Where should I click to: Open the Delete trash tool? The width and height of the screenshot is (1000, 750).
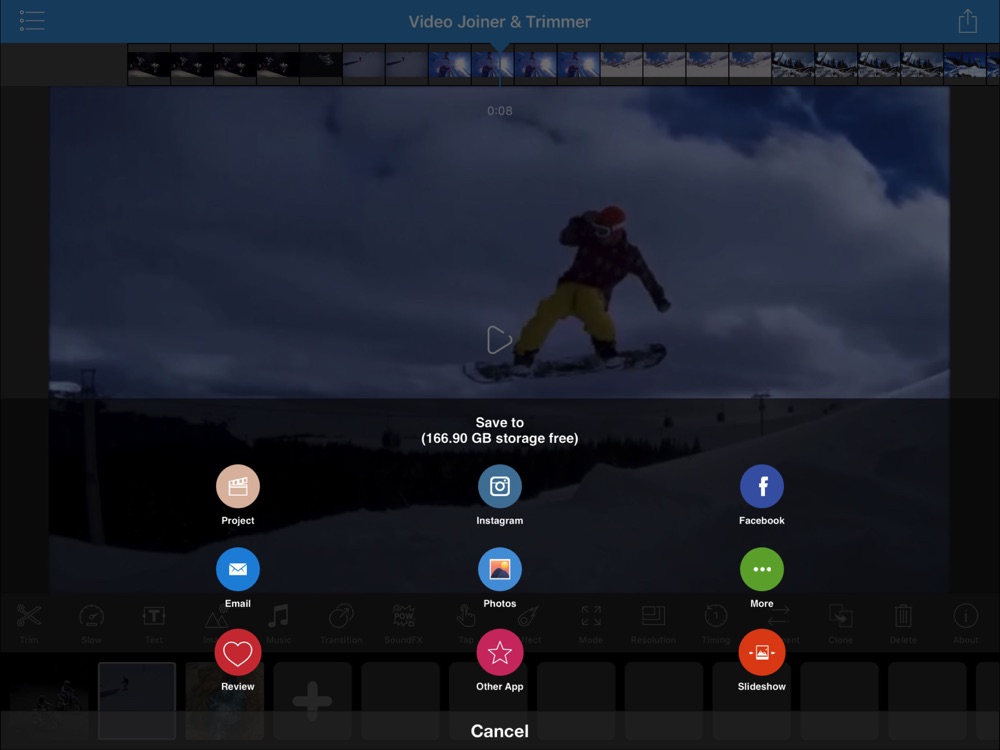click(902, 624)
